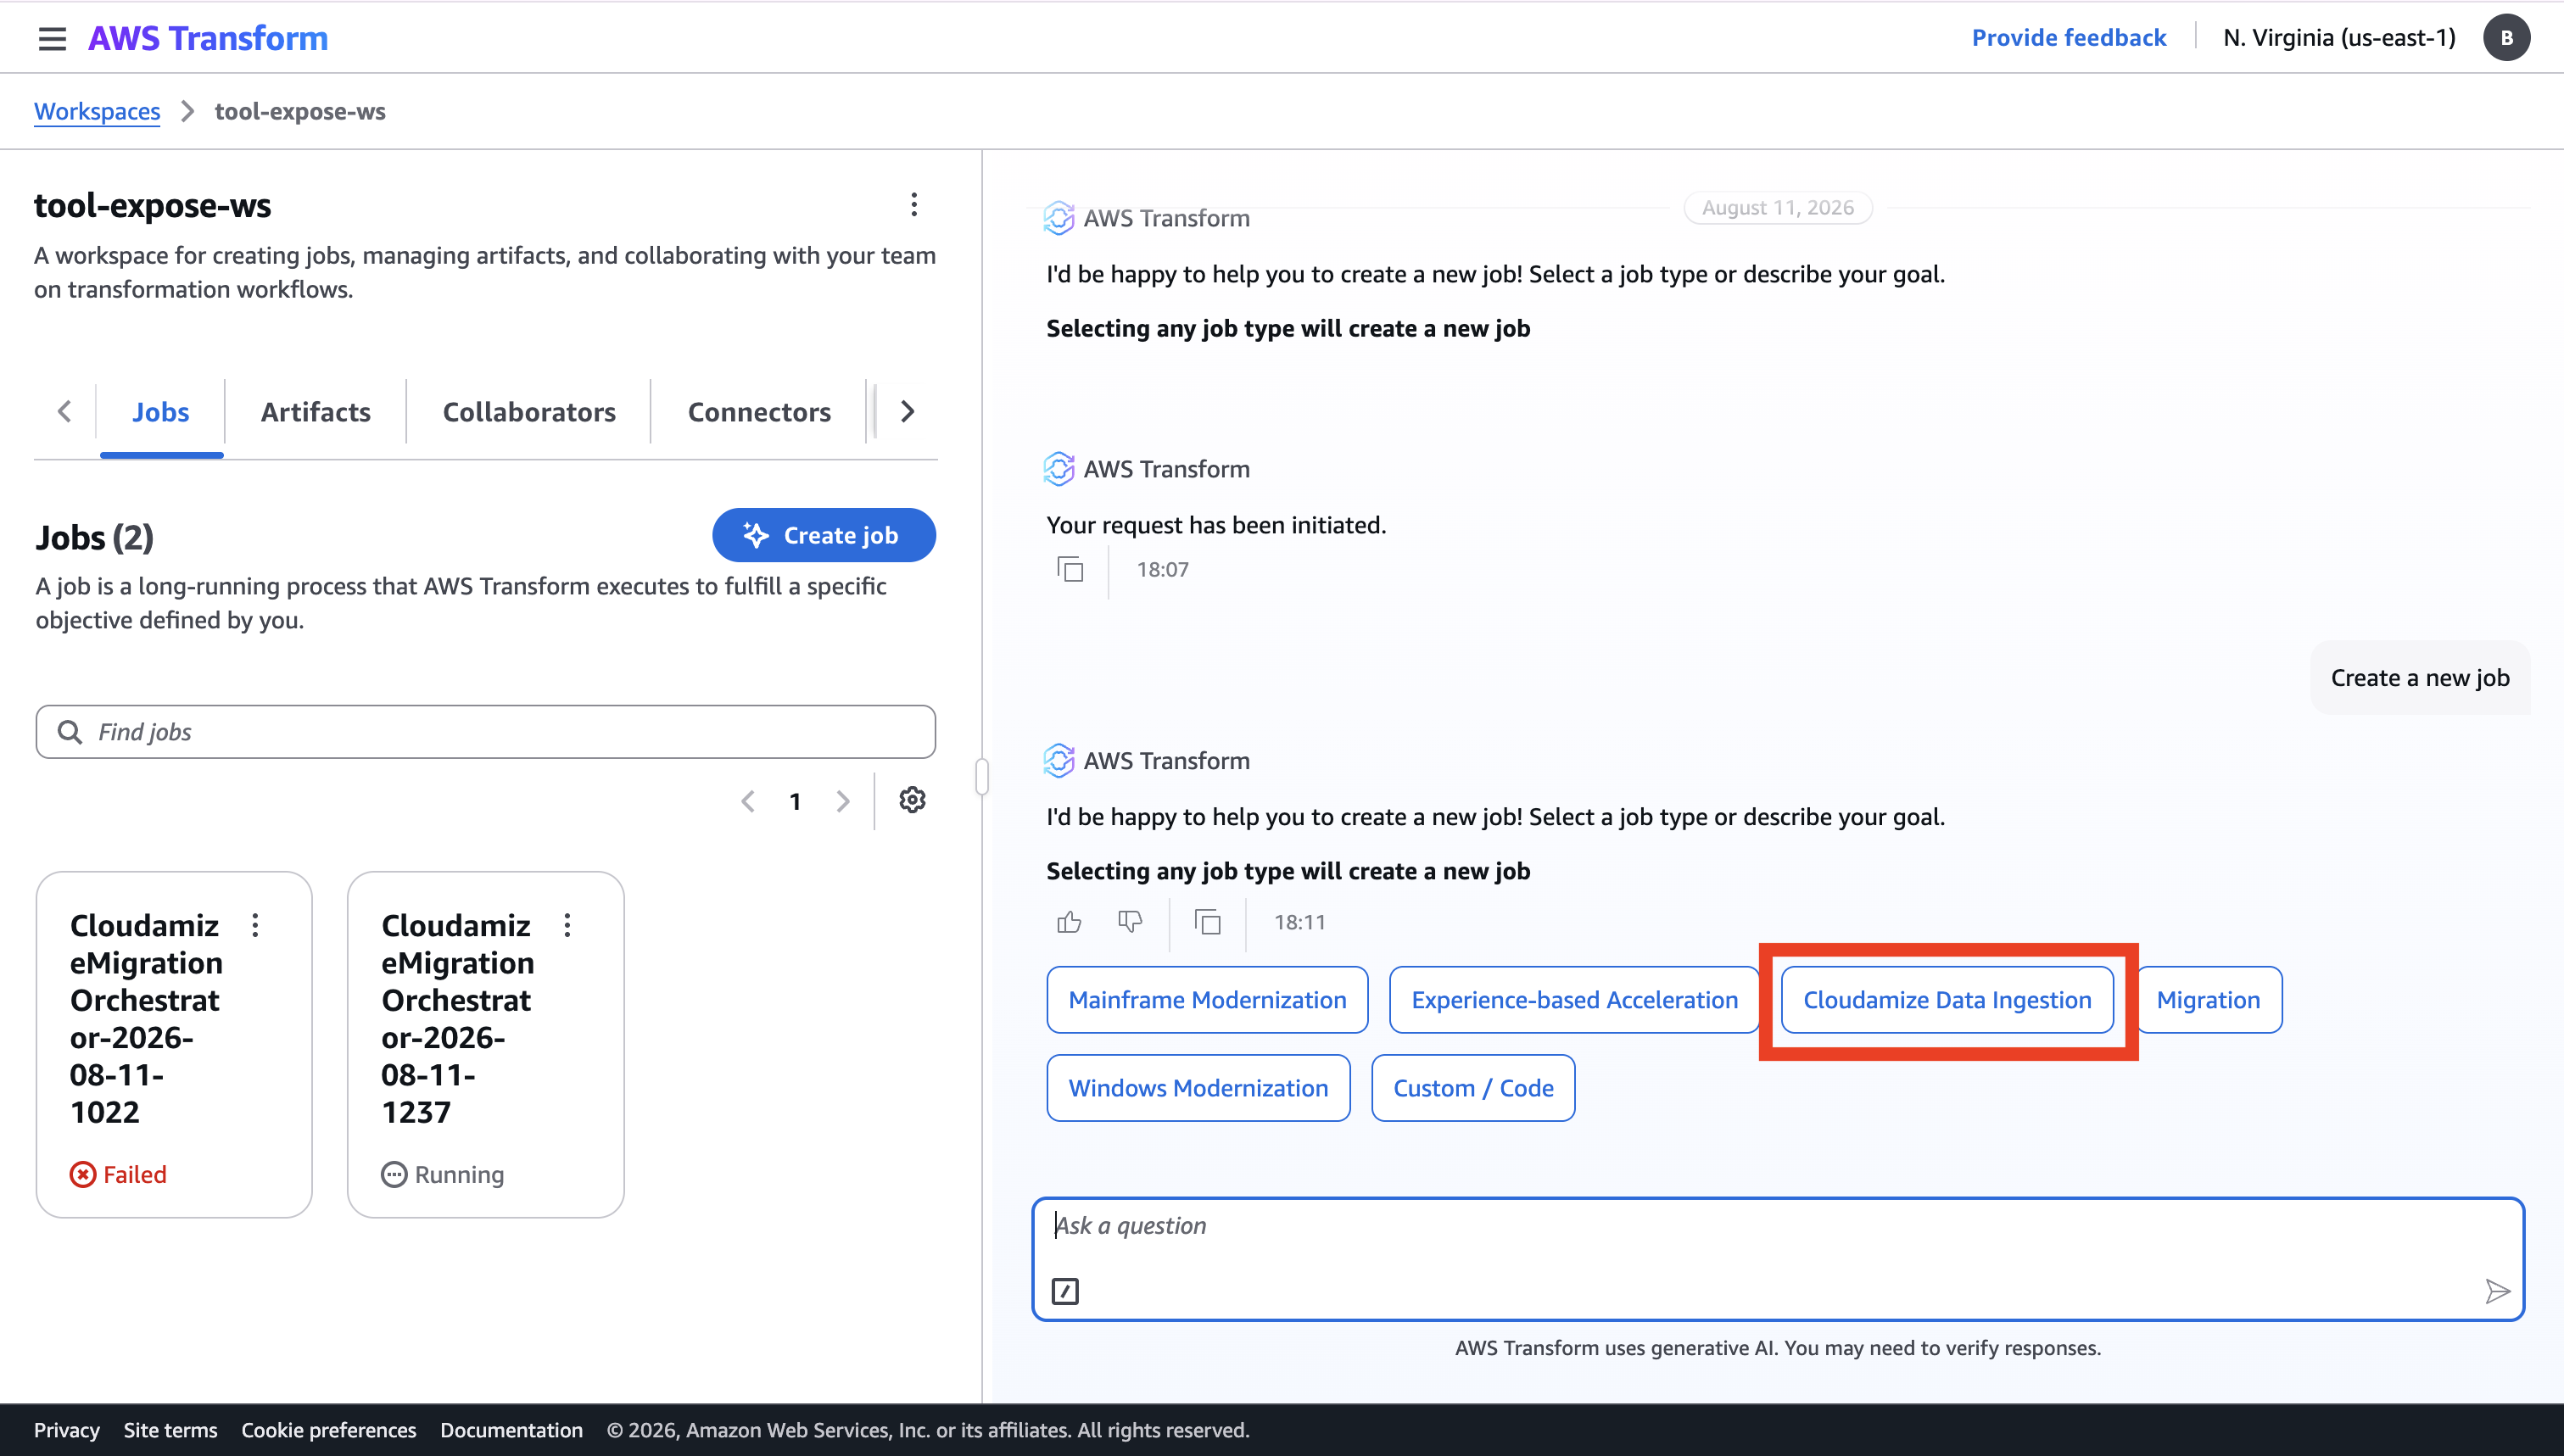
Task: Click the 18:07 message timestamp
Action: [x=1162, y=569]
